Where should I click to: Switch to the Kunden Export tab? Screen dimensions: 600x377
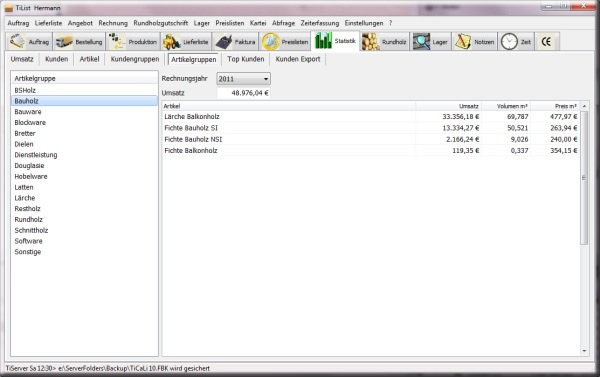(x=298, y=59)
